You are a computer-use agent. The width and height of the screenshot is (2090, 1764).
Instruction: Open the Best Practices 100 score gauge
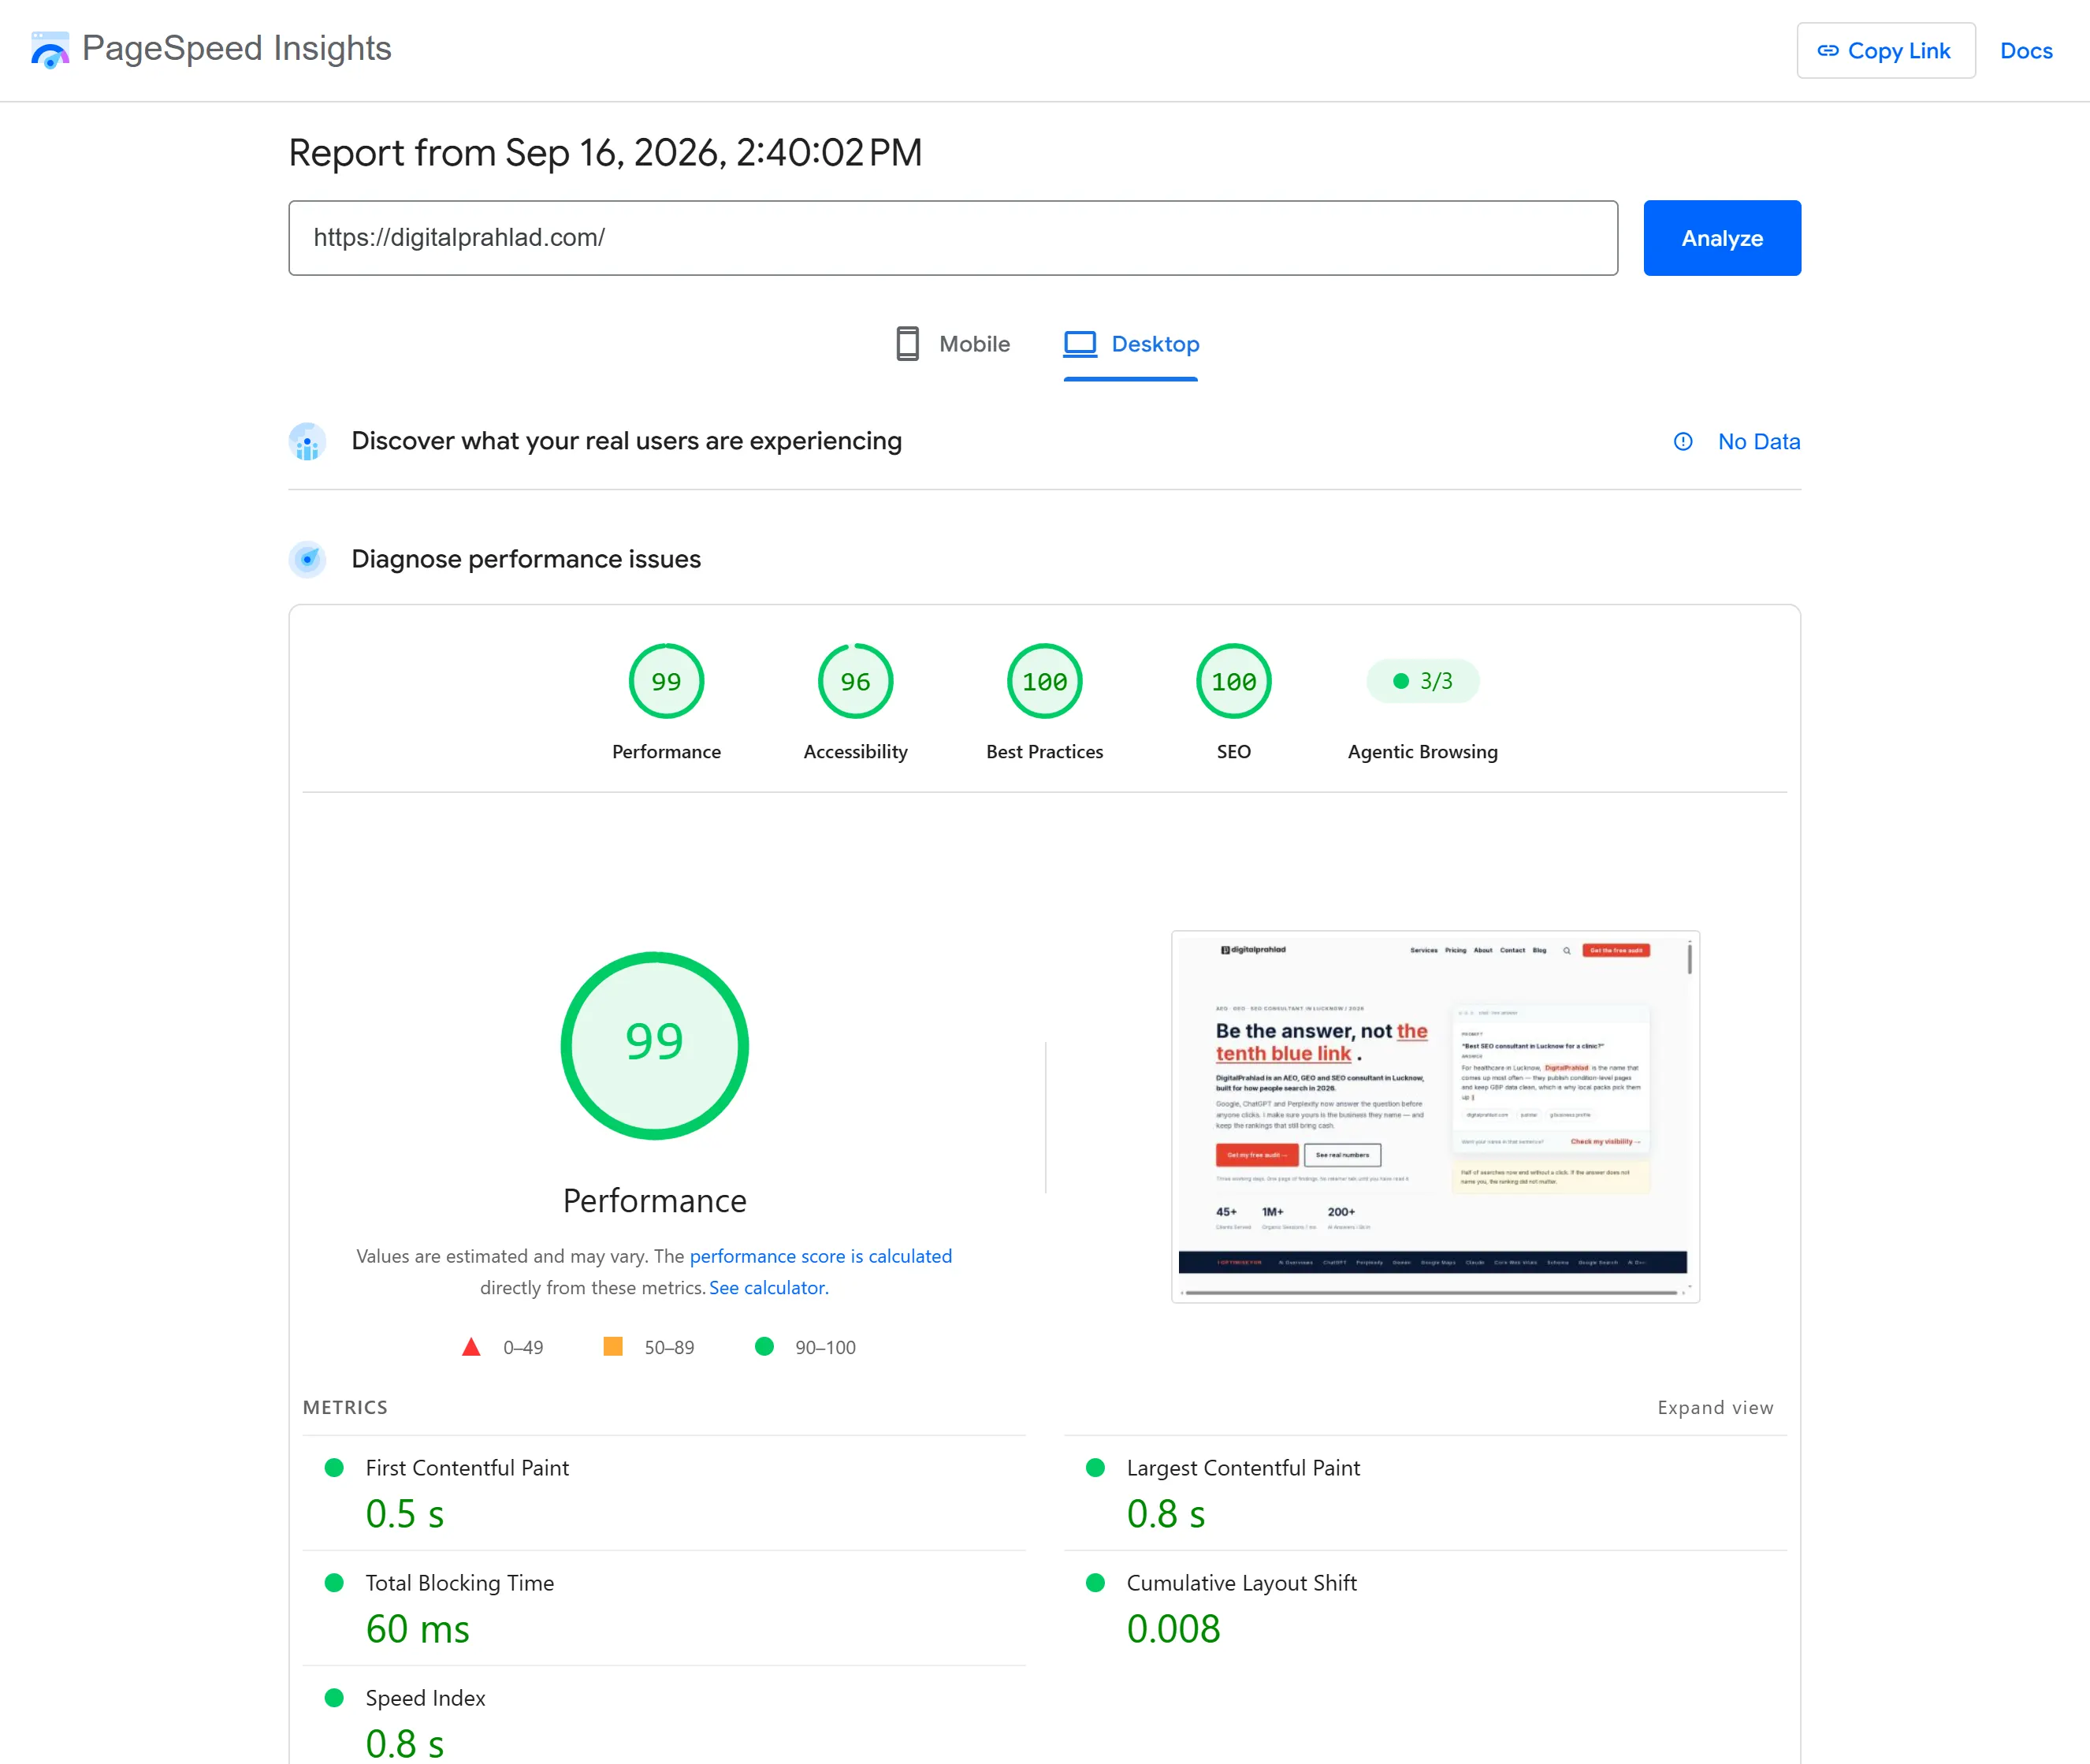(x=1044, y=681)
